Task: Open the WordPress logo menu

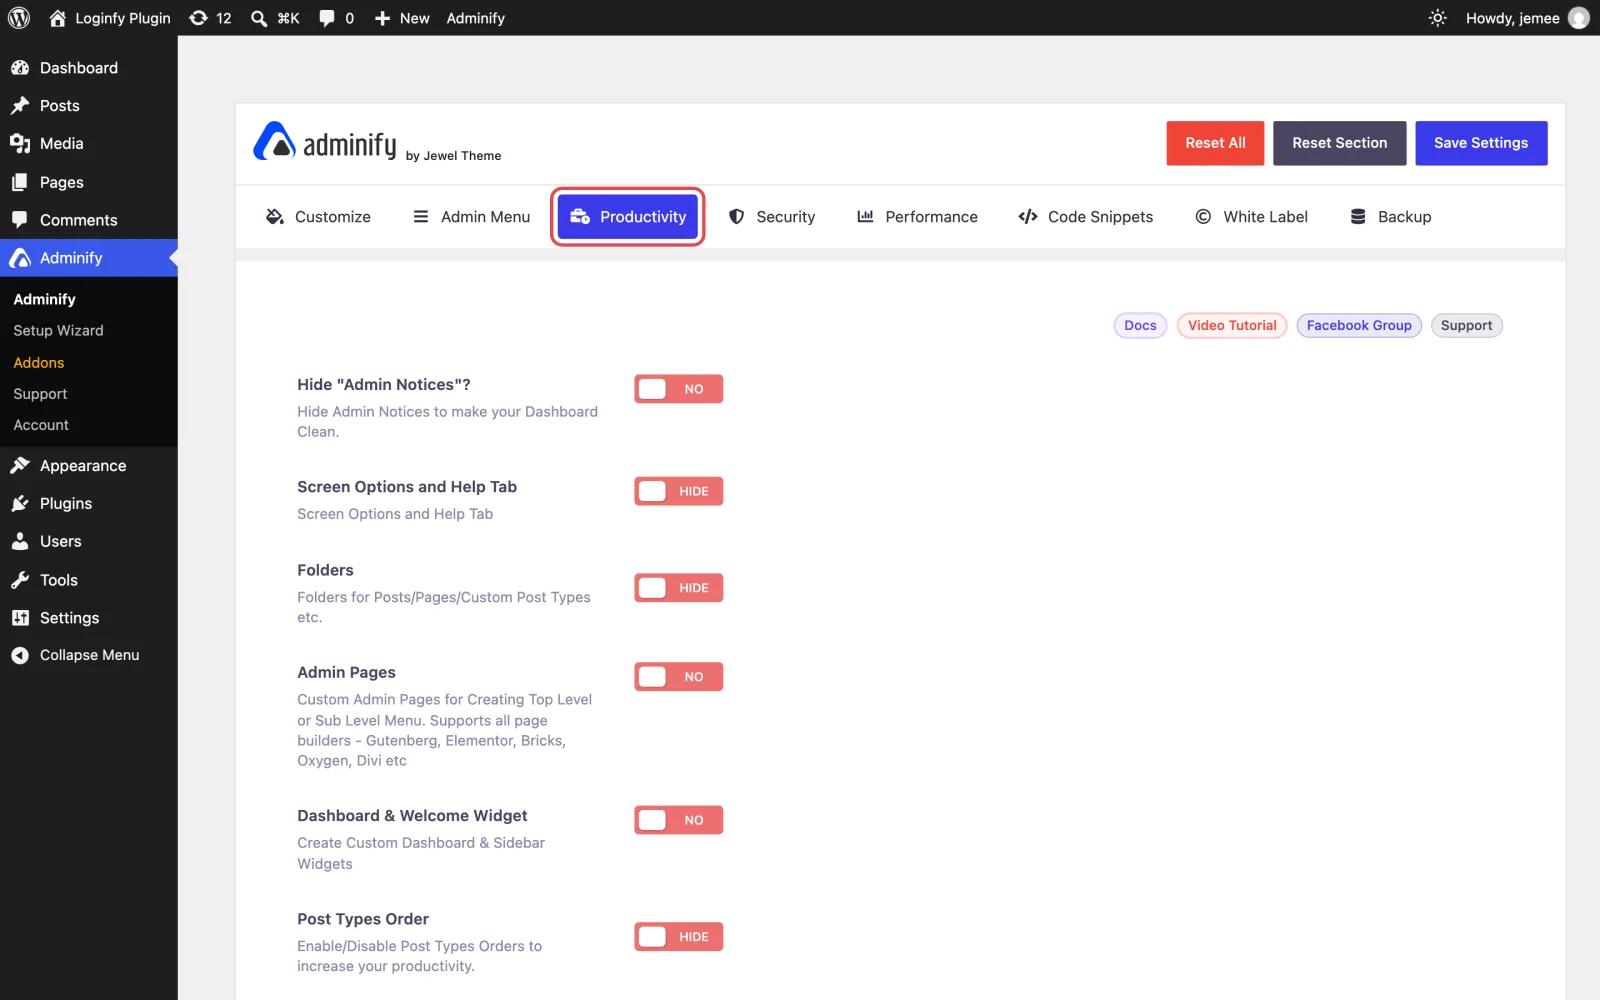Action: (19, 18)
